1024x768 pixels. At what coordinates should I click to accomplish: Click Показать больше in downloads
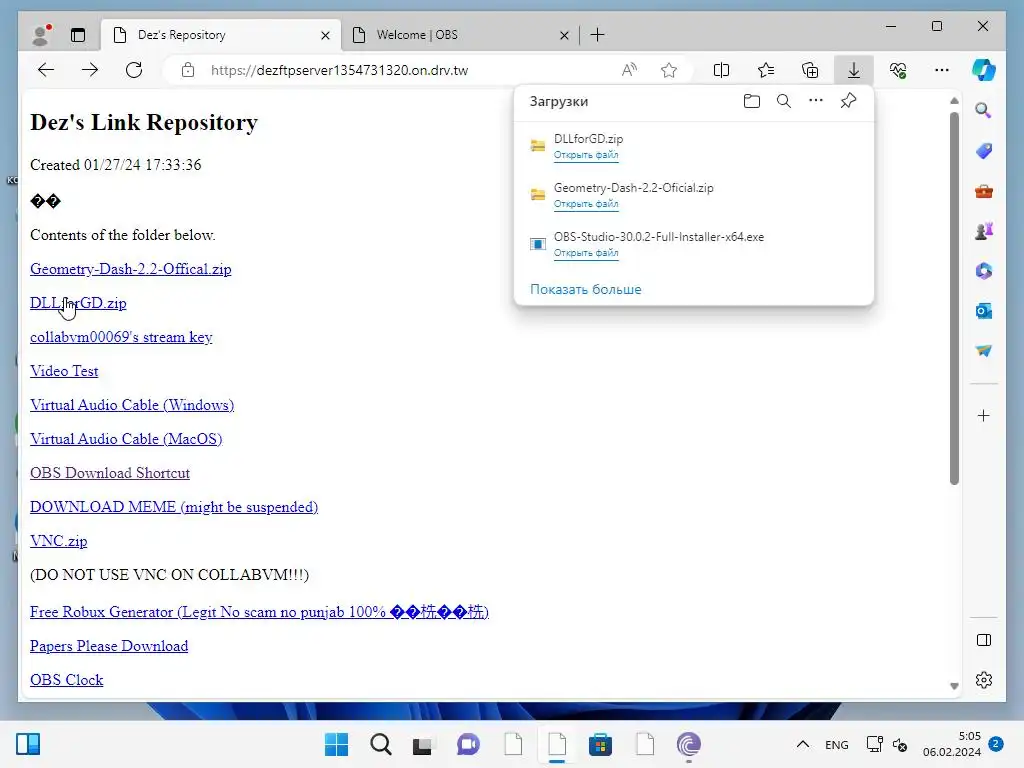tap(585, 289)
